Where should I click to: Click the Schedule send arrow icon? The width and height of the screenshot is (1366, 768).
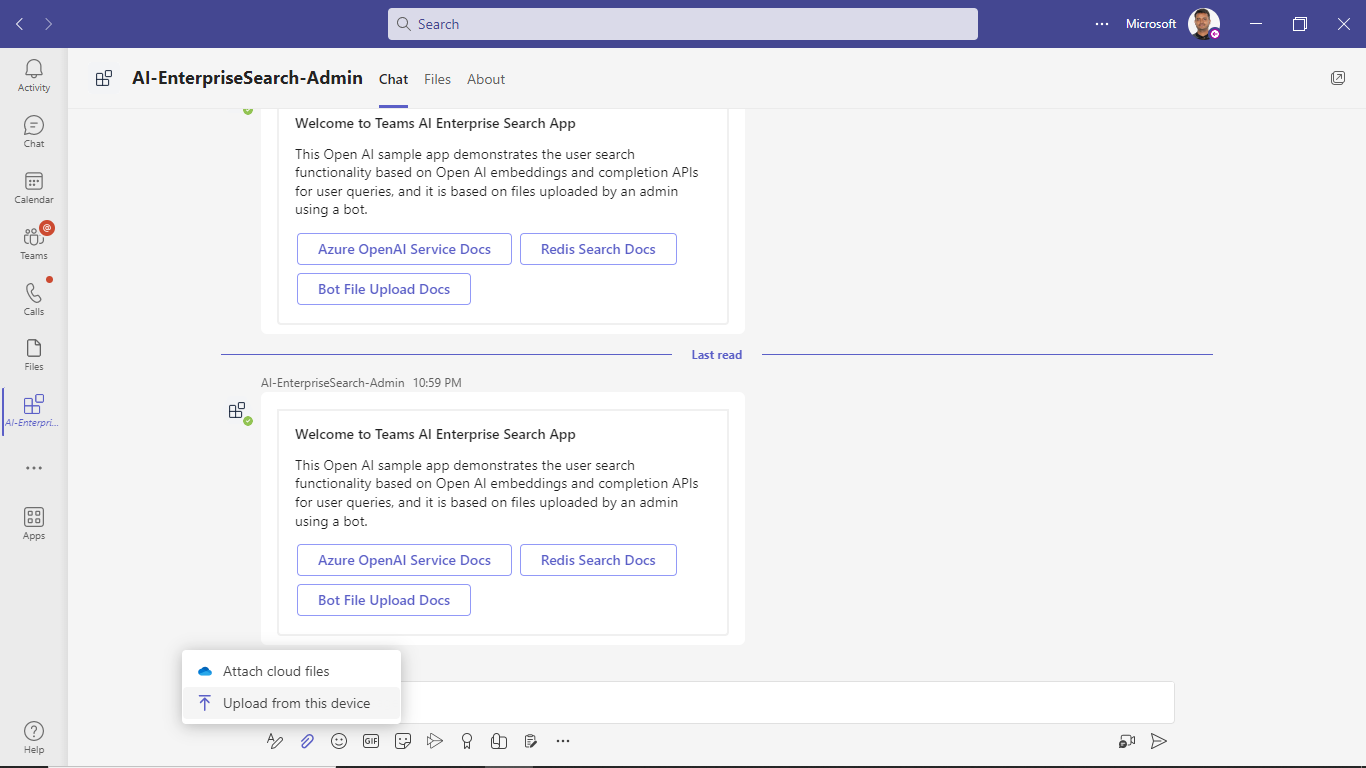[x=435, y=741]
